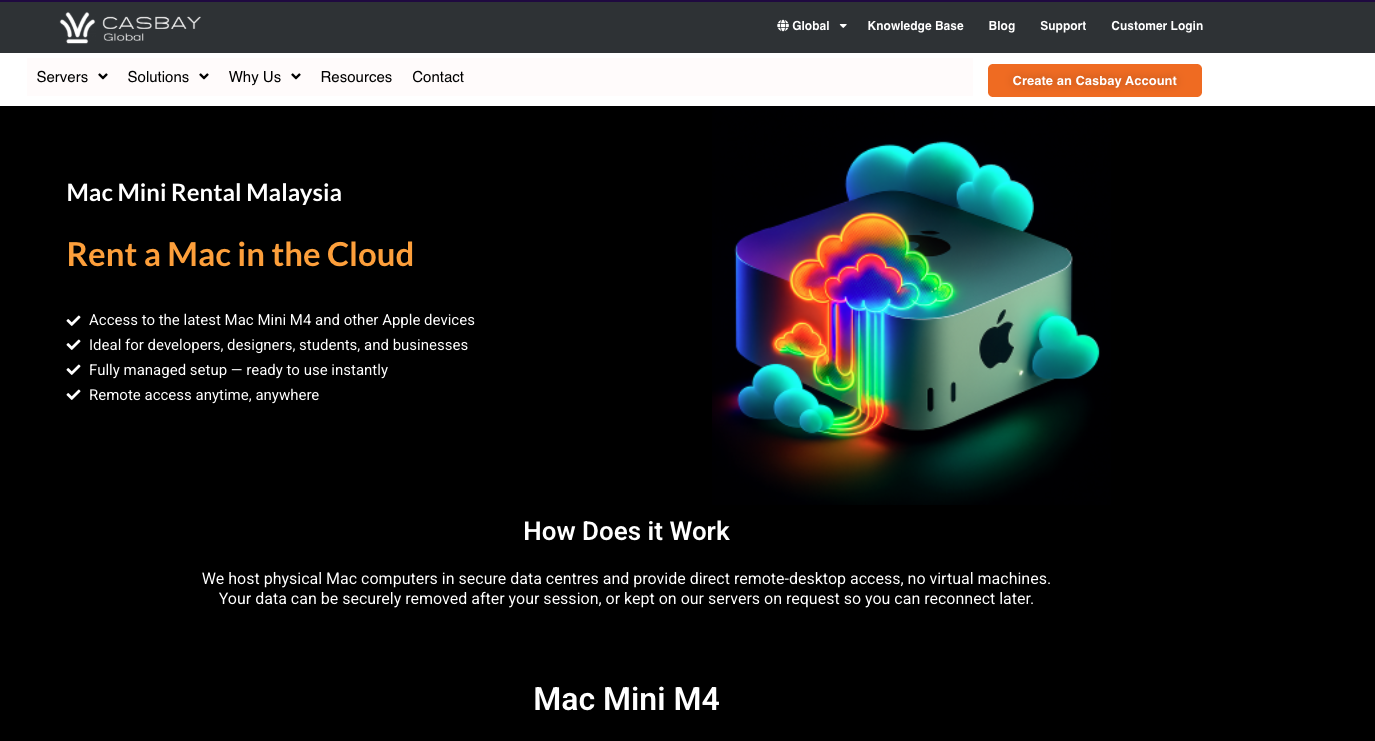Open the Why Us dropdown menu
The height and width of the screenshot is (741, 1375).
tap(265, 77)
